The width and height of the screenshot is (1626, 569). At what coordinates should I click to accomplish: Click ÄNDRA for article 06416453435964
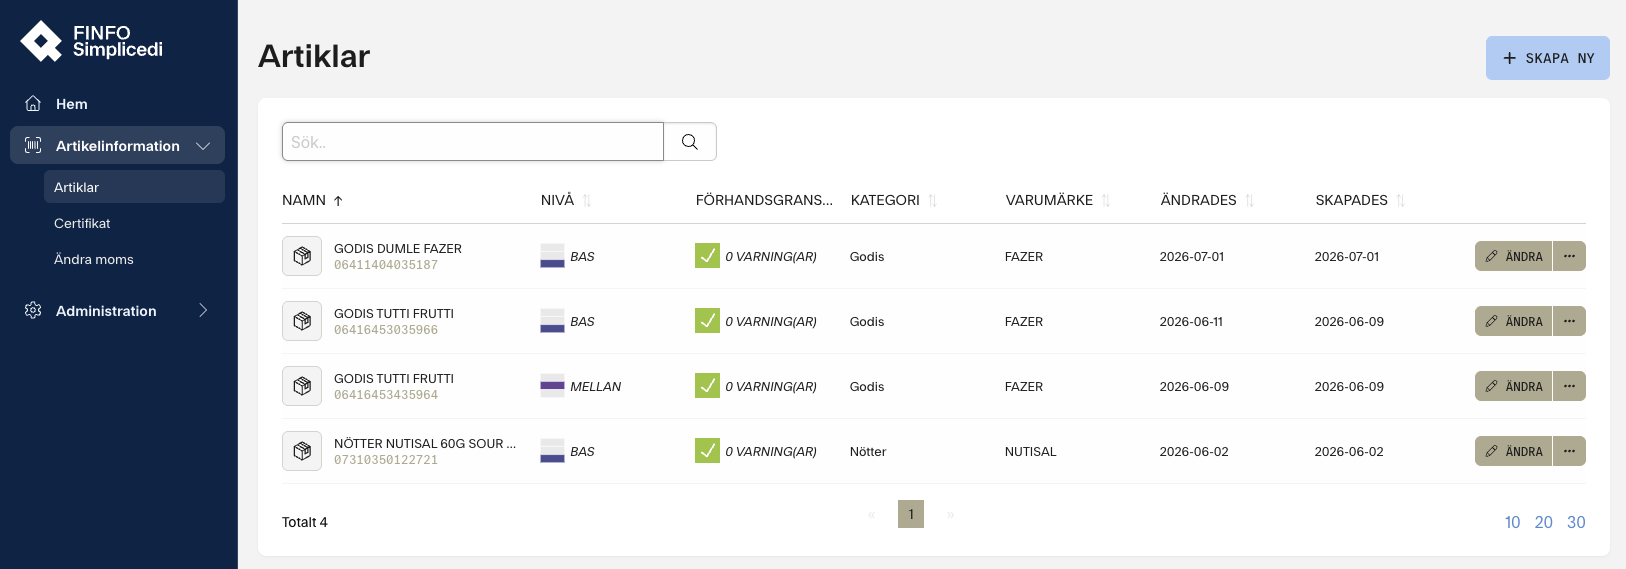coord(1513,386)
